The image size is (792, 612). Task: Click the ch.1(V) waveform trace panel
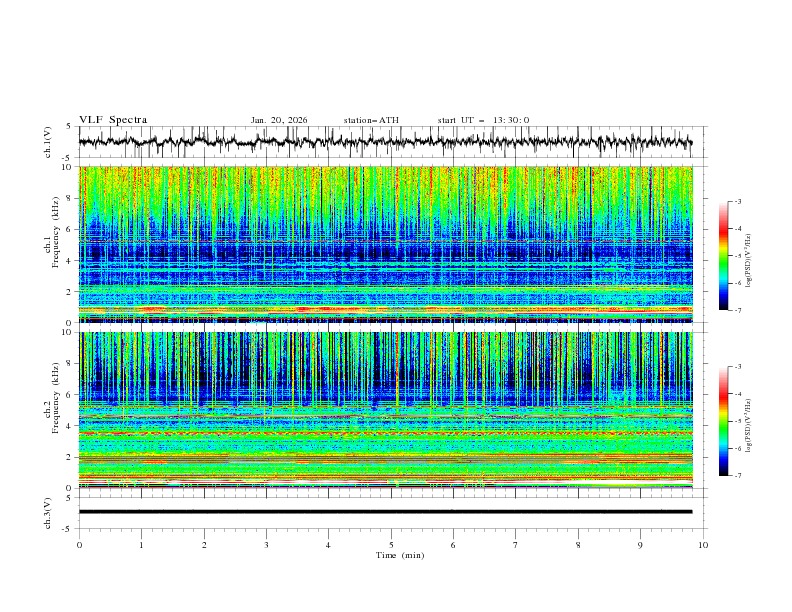(x=390, y=142)
